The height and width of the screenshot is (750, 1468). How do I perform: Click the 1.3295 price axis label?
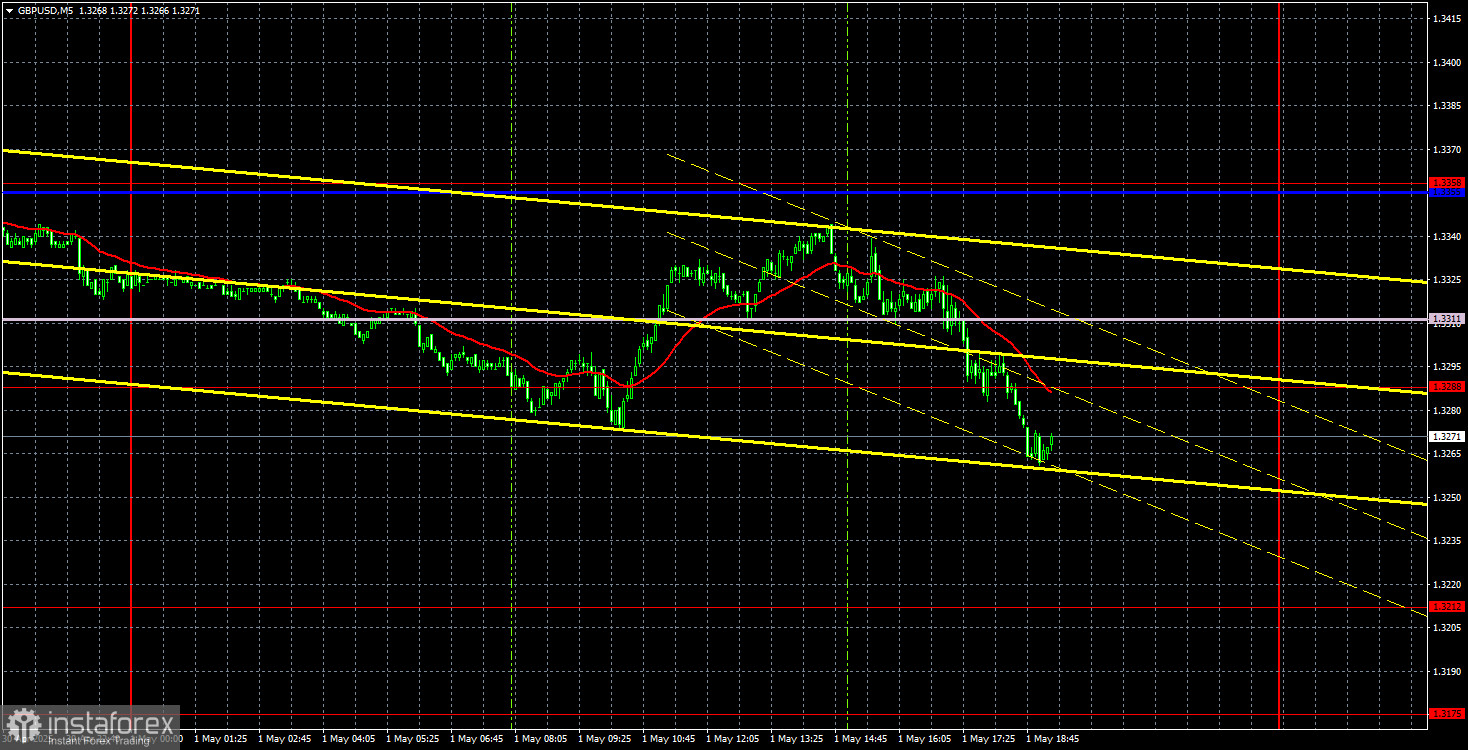pos(1448,367)
